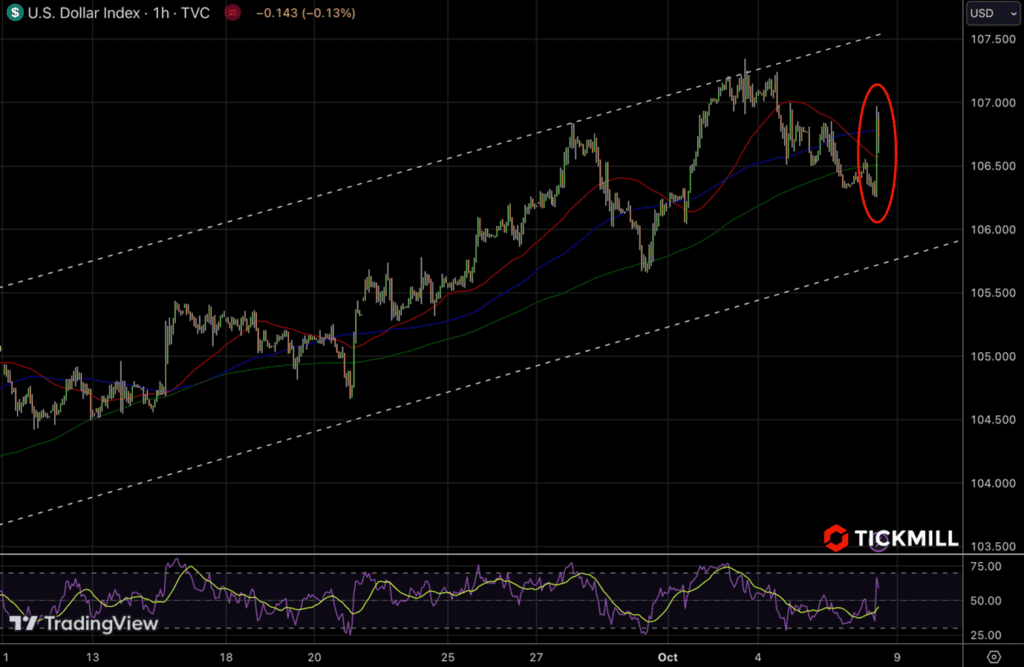Click the TradingView logo
Image resolution: width=1024 pixels, height=667 pixels.
click(84, 624)
